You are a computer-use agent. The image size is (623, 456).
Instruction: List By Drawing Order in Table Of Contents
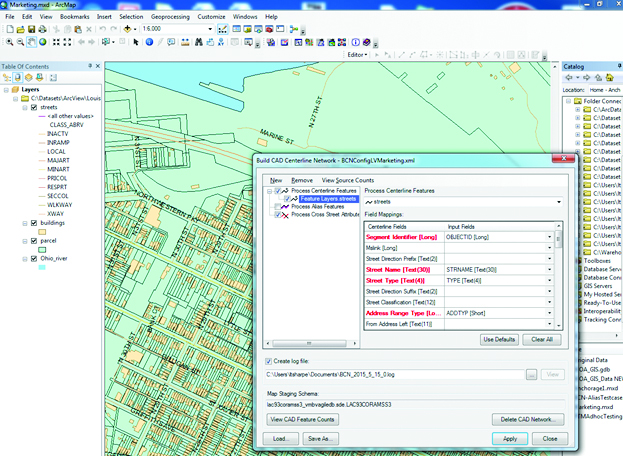pos(7,77)
